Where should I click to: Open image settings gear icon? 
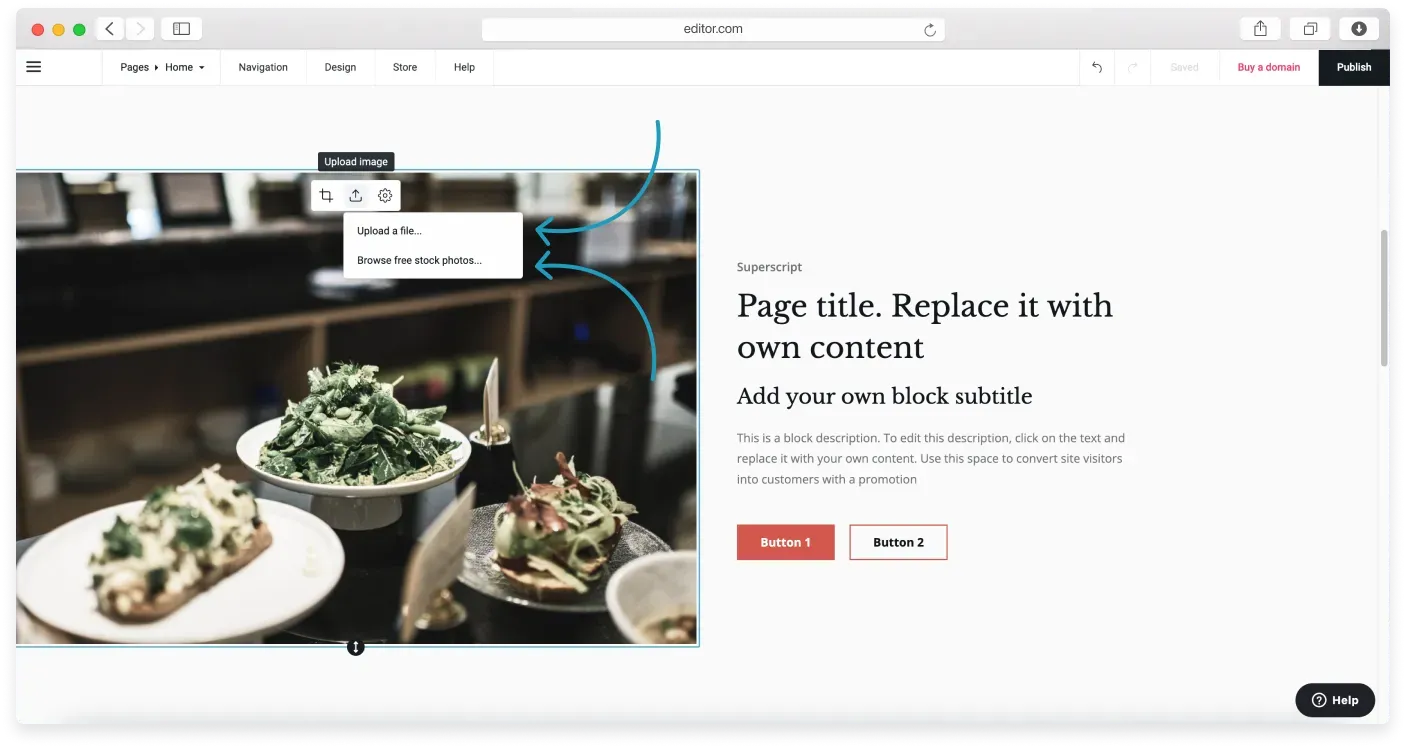click(x=385, y=196)
